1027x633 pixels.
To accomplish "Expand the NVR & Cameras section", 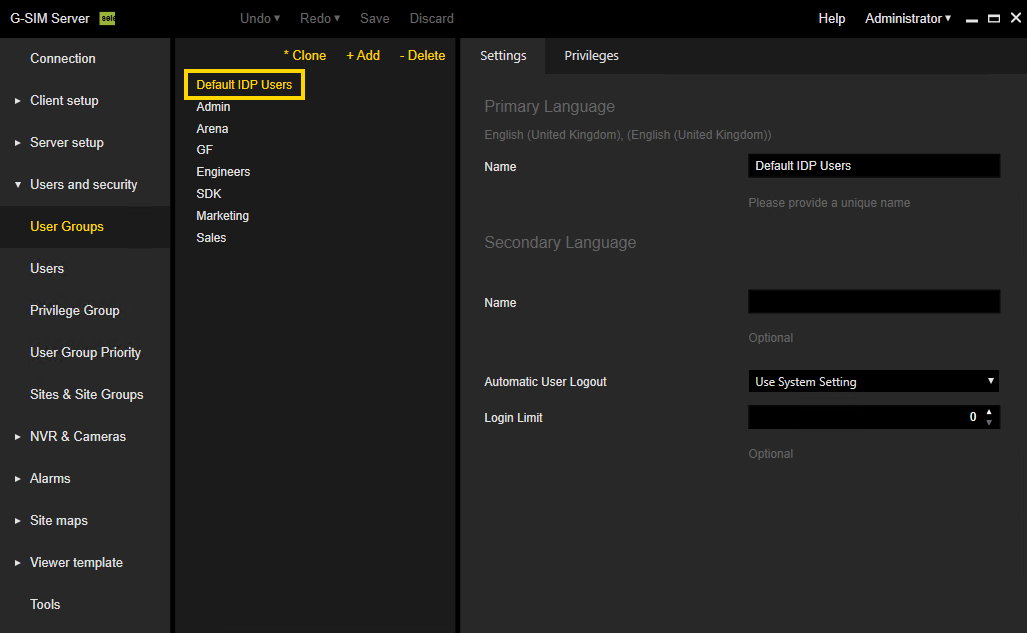I will pyautogui.click(x=18, y=437).
